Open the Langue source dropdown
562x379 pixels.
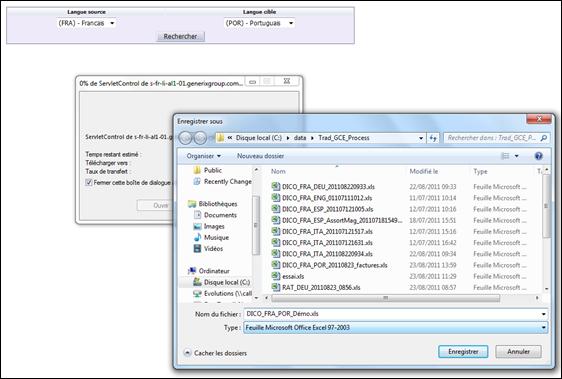point(86,23)
